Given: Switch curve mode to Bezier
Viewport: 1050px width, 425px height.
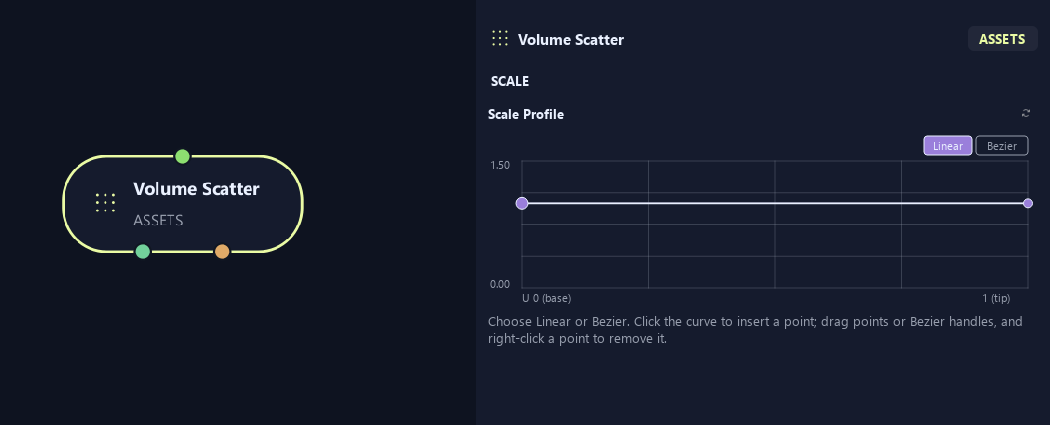Looking at the screenshot, I should 1002,146.
